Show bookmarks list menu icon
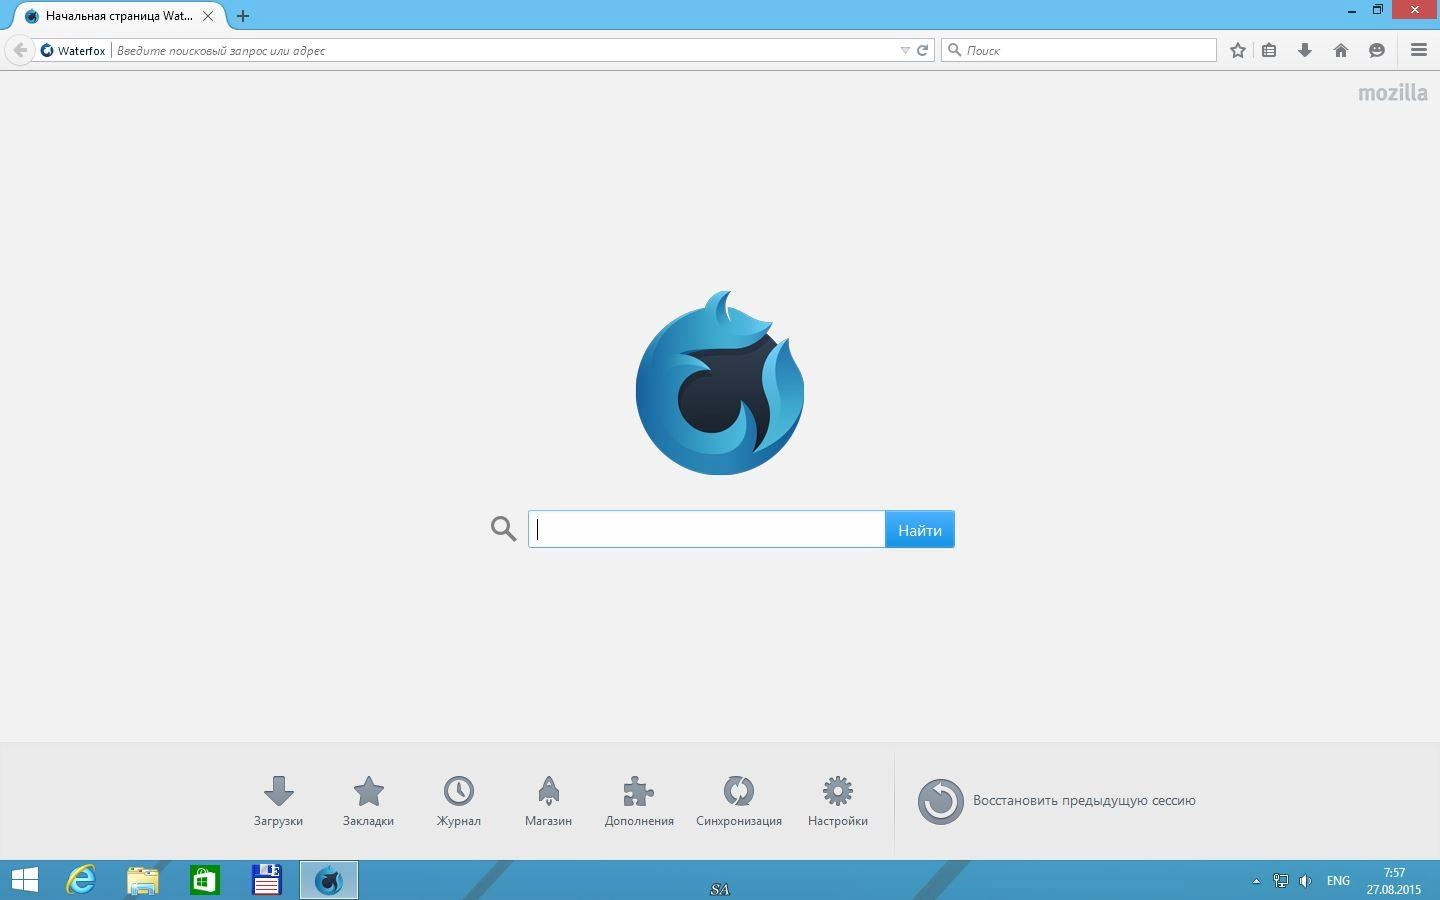This screenshot has width=1440, height=900. [1269, 50]
